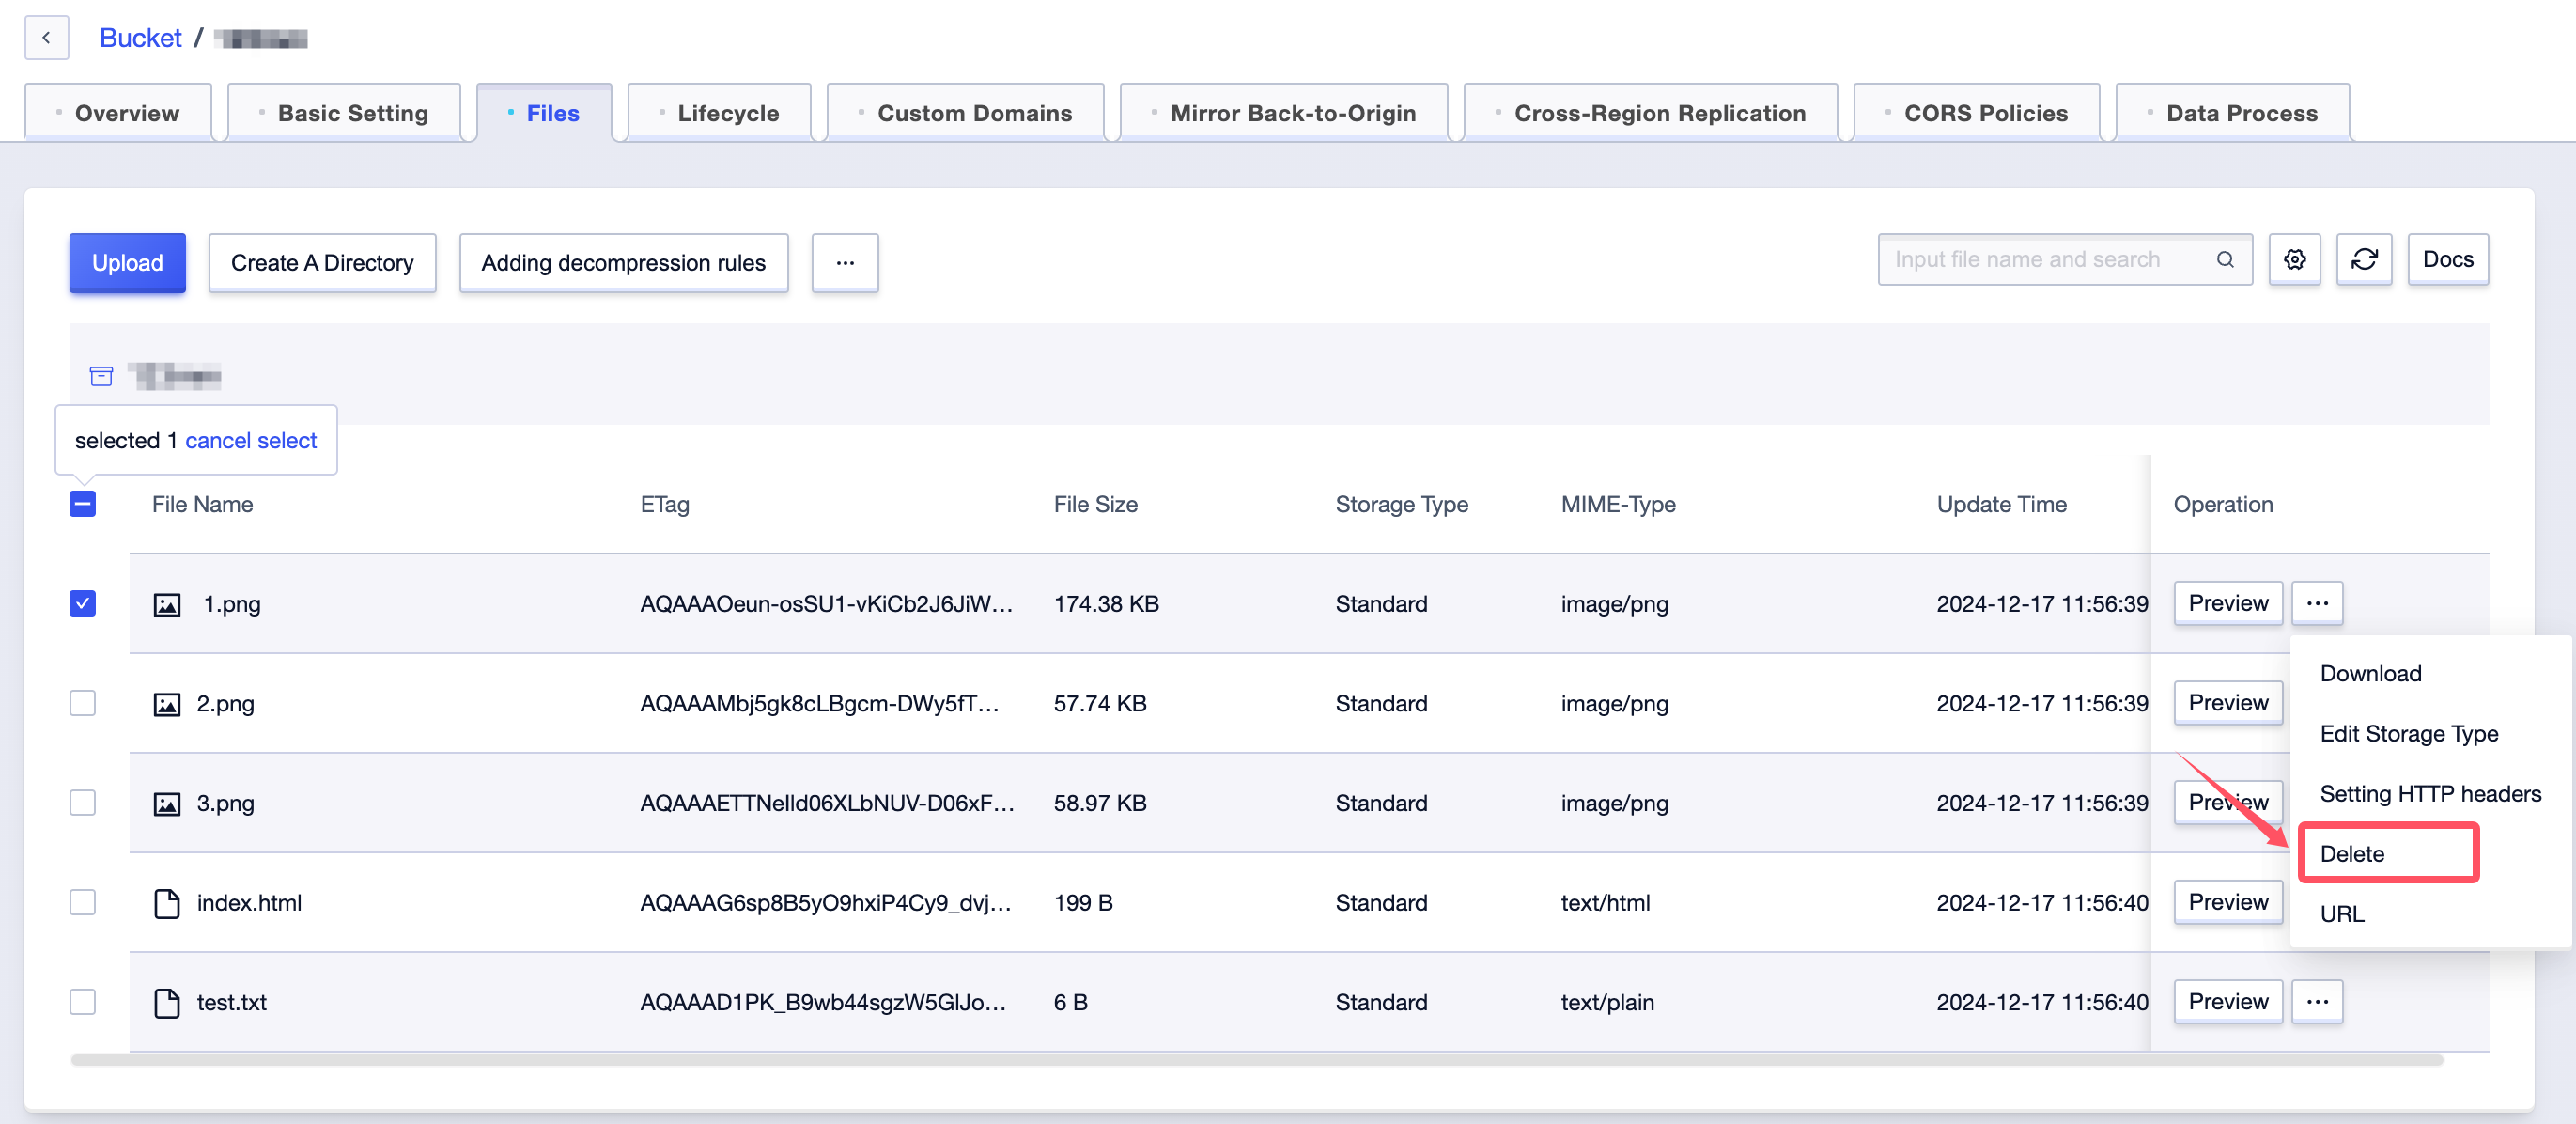Image resolution: width=2576 pixels, height=1124 pixels.
Task: Click the File Name column header
Action: 202,504
